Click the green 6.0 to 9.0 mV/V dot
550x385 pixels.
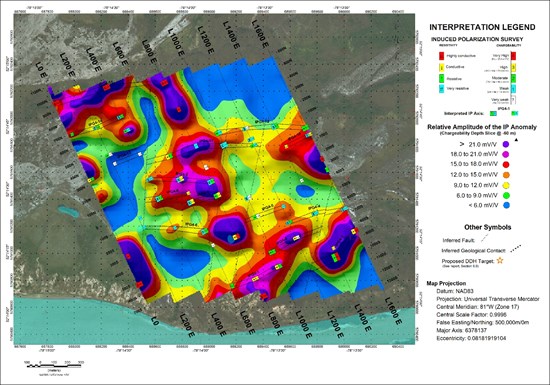click(x=506, y=195)
